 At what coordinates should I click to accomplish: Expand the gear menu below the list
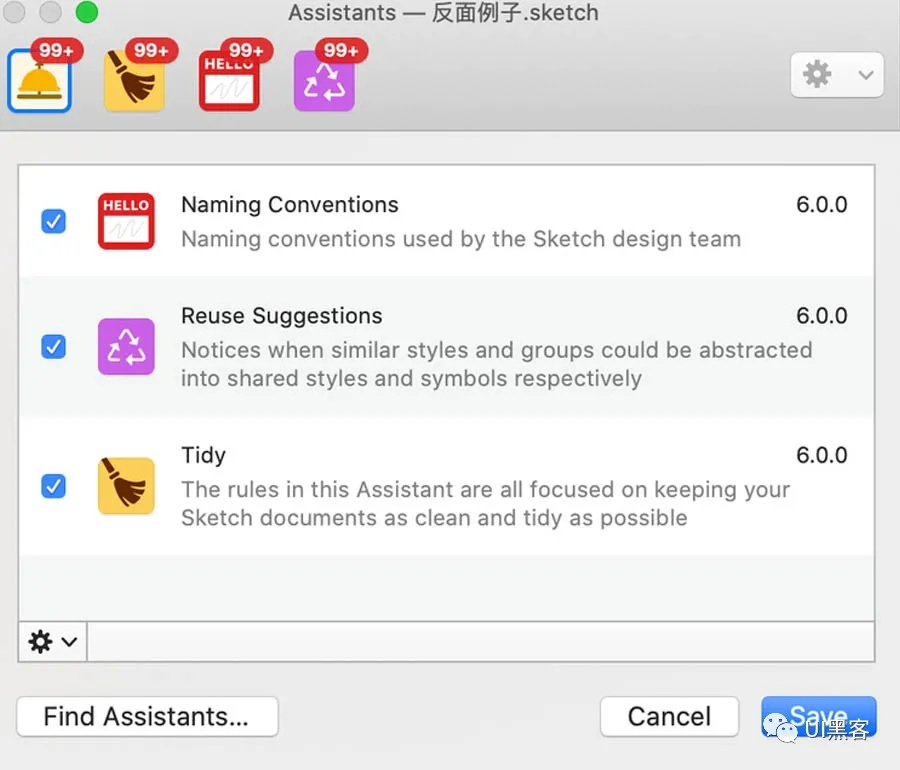(x=53, y=642)
